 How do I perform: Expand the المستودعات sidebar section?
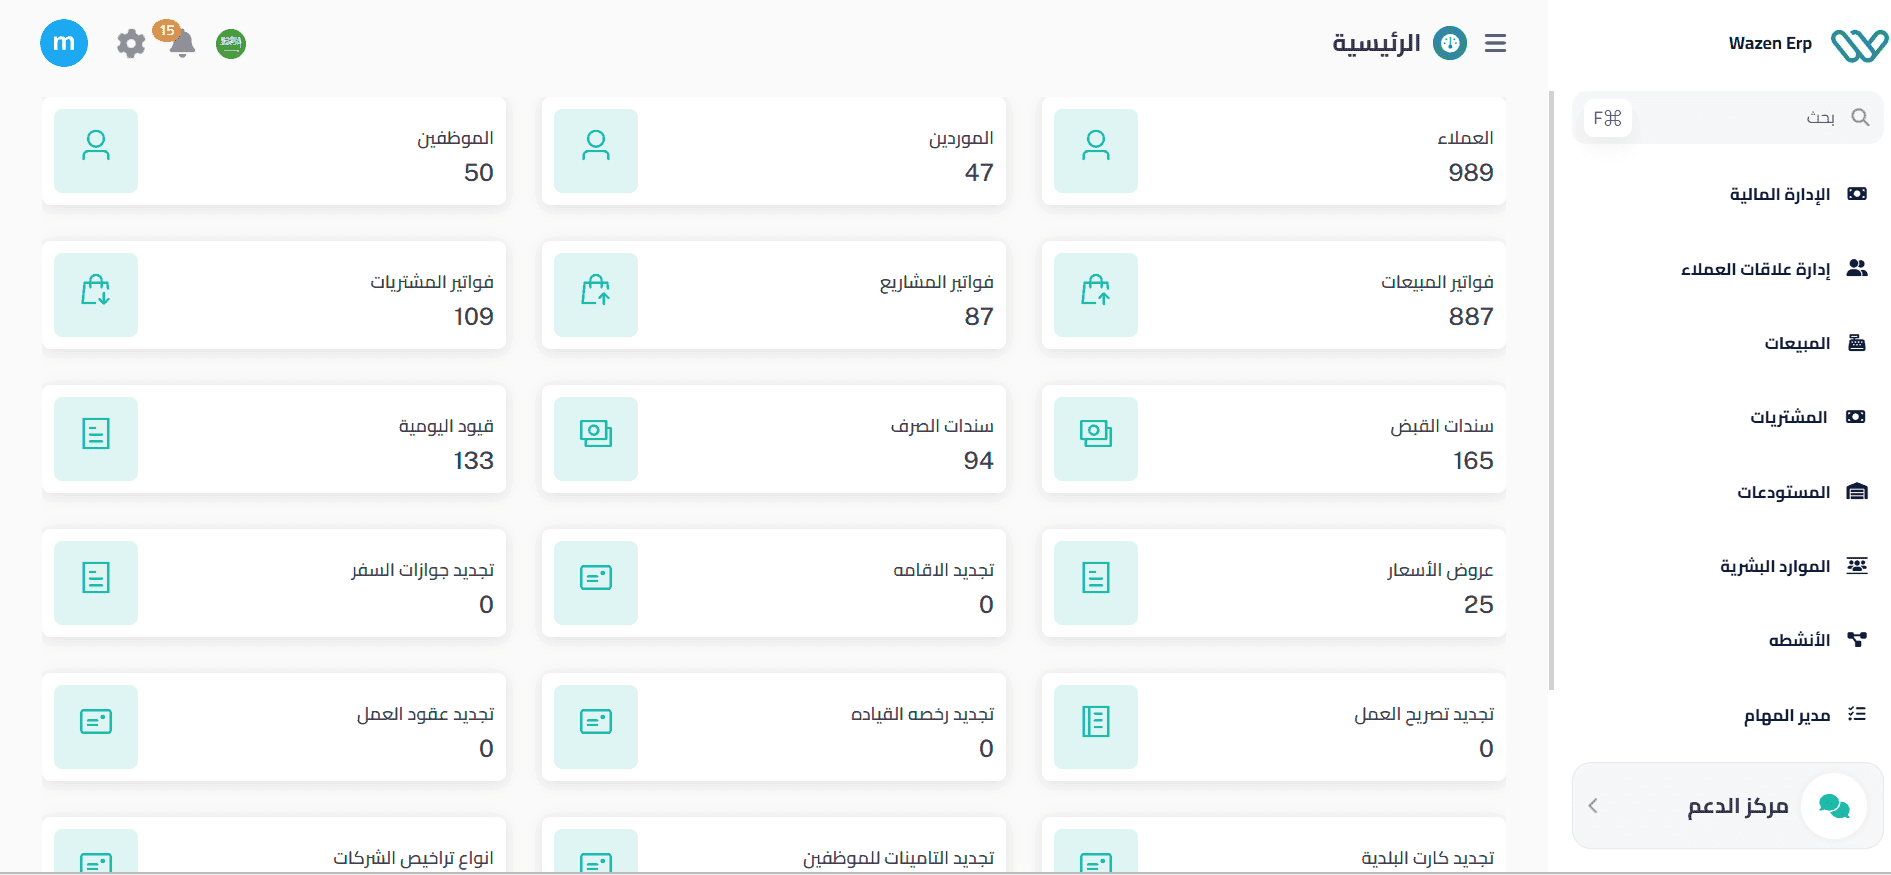(1783, 492)
